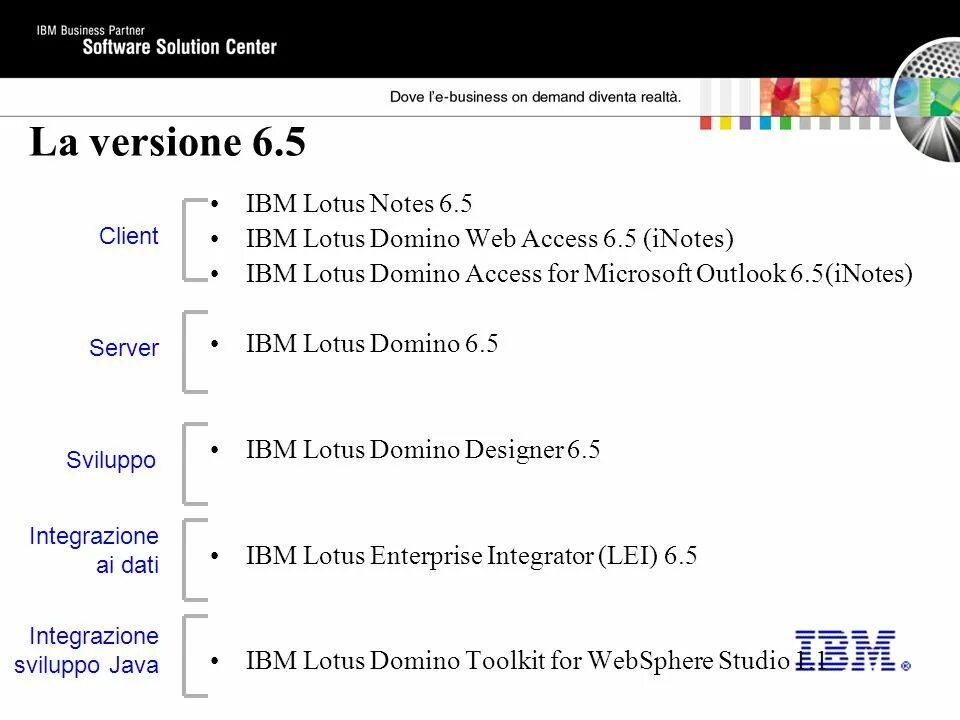The width and height of the screenshot is (960, 720).
Task: Click "IBM Lotus Domino Access for Microsoft Outlook" line
Action: [x=579, y=274]
